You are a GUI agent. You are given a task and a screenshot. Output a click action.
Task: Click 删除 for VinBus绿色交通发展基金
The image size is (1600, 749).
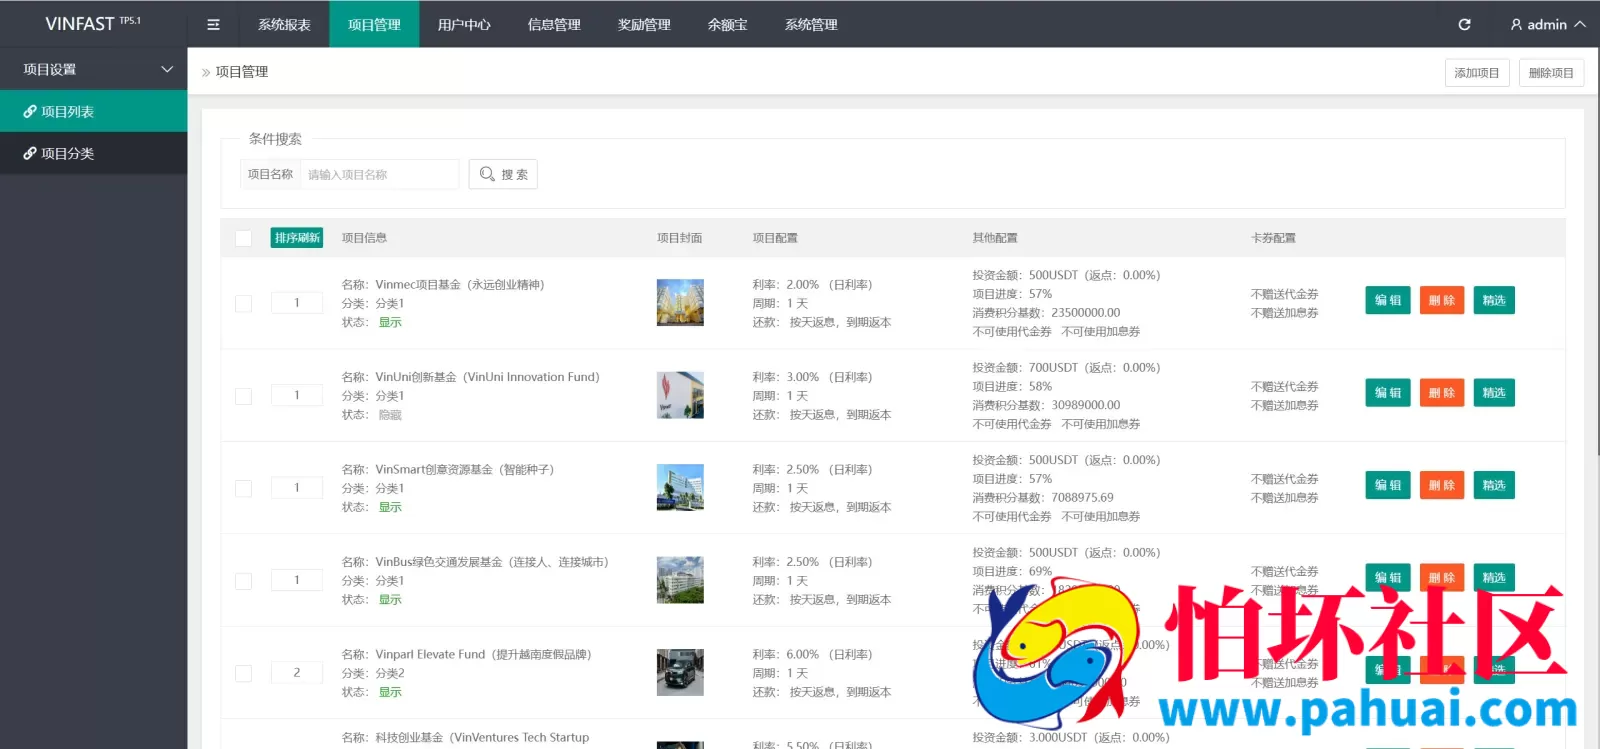click(1442, 577)
